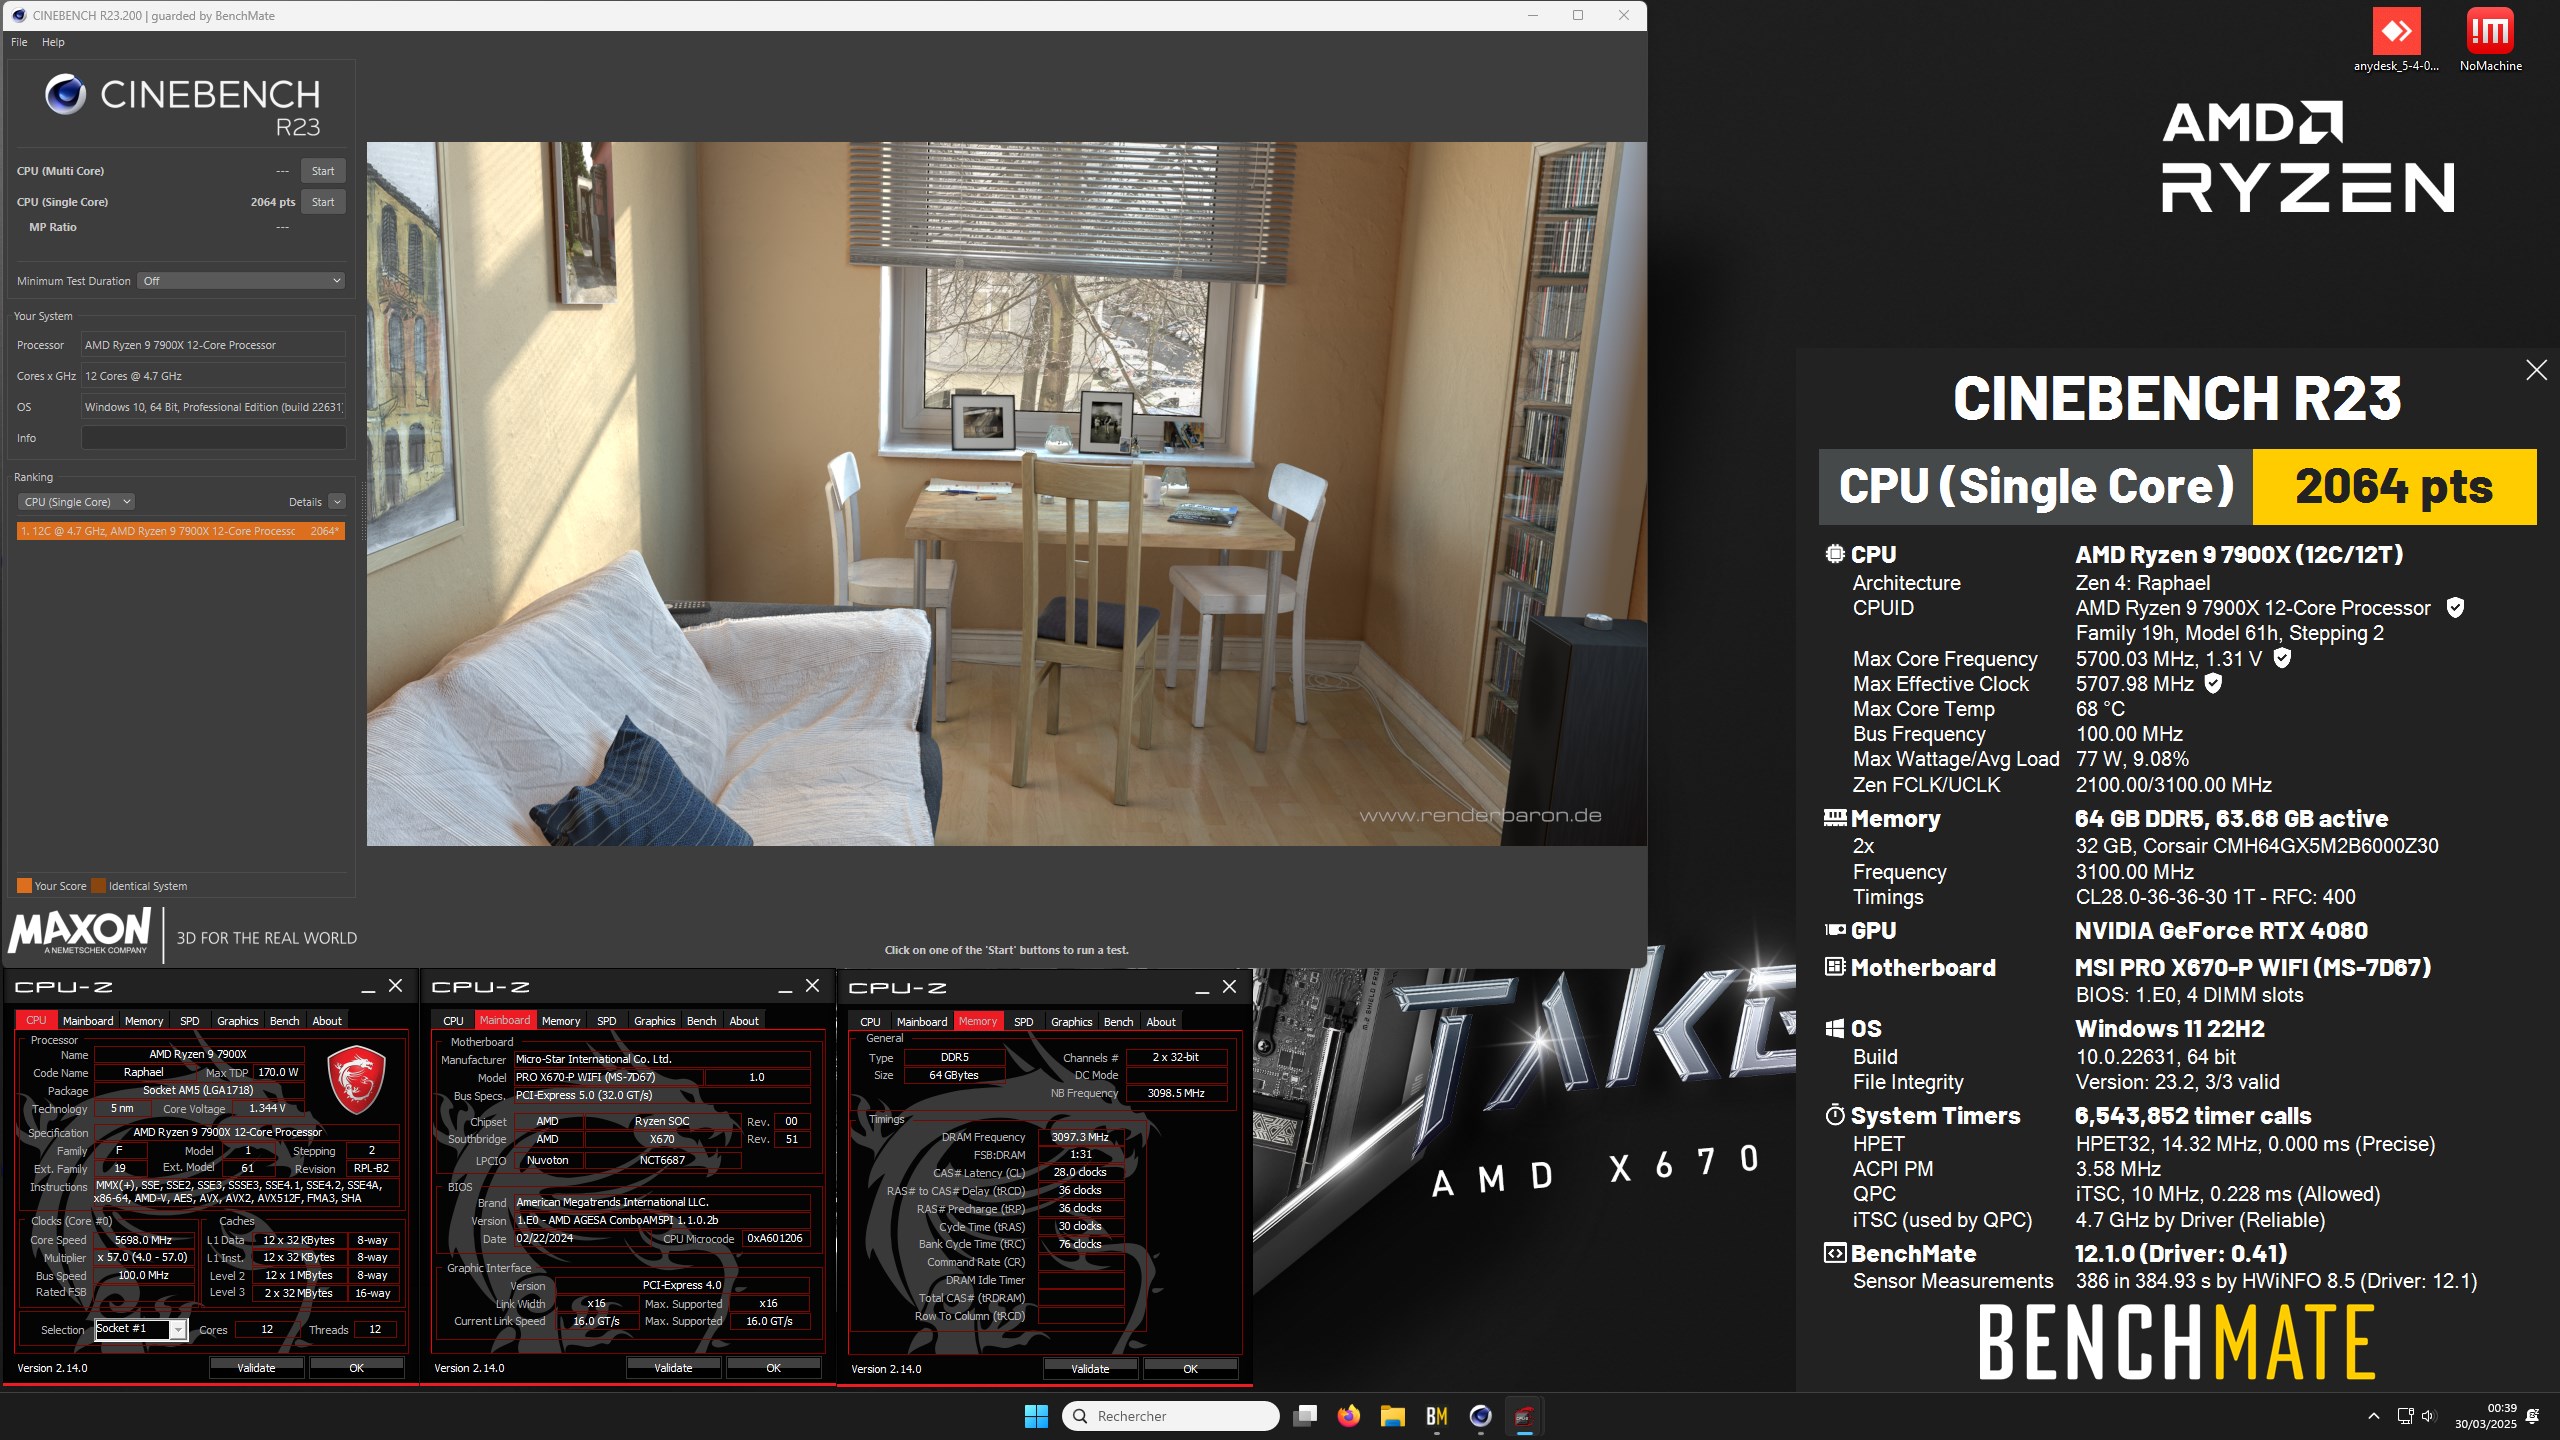
Task: Click Core Speed value 5698.0 MHz in CPU-Z
Action: [x=143, y=1240]
